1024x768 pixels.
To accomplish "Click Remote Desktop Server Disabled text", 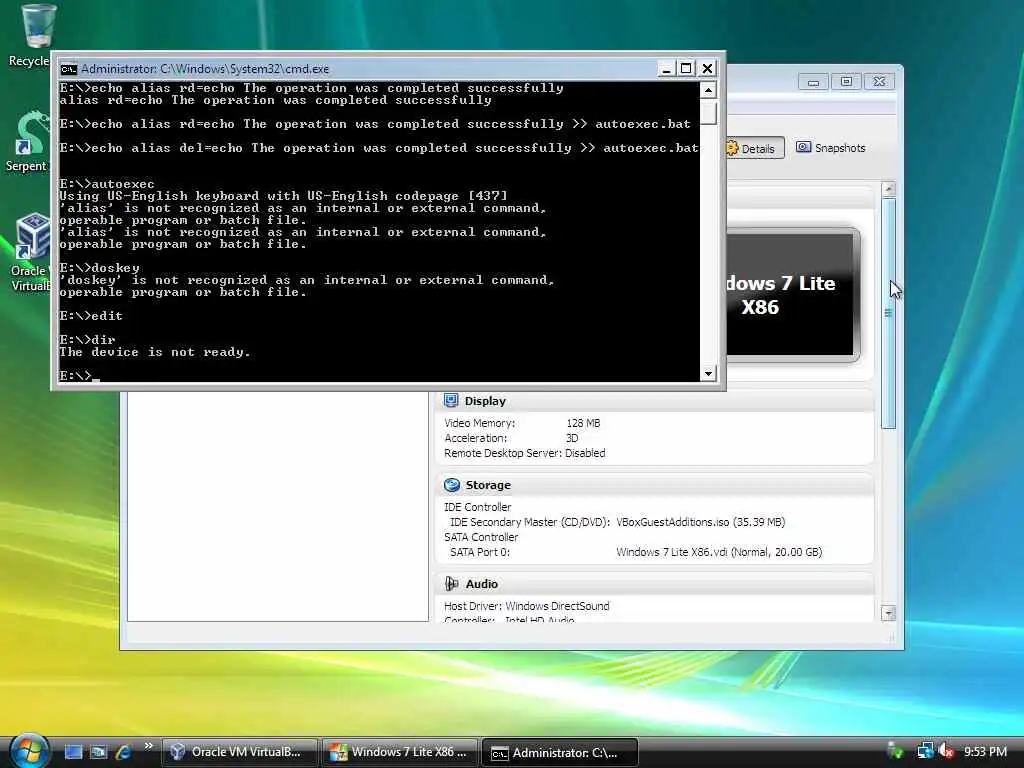I will pos(524,453).
